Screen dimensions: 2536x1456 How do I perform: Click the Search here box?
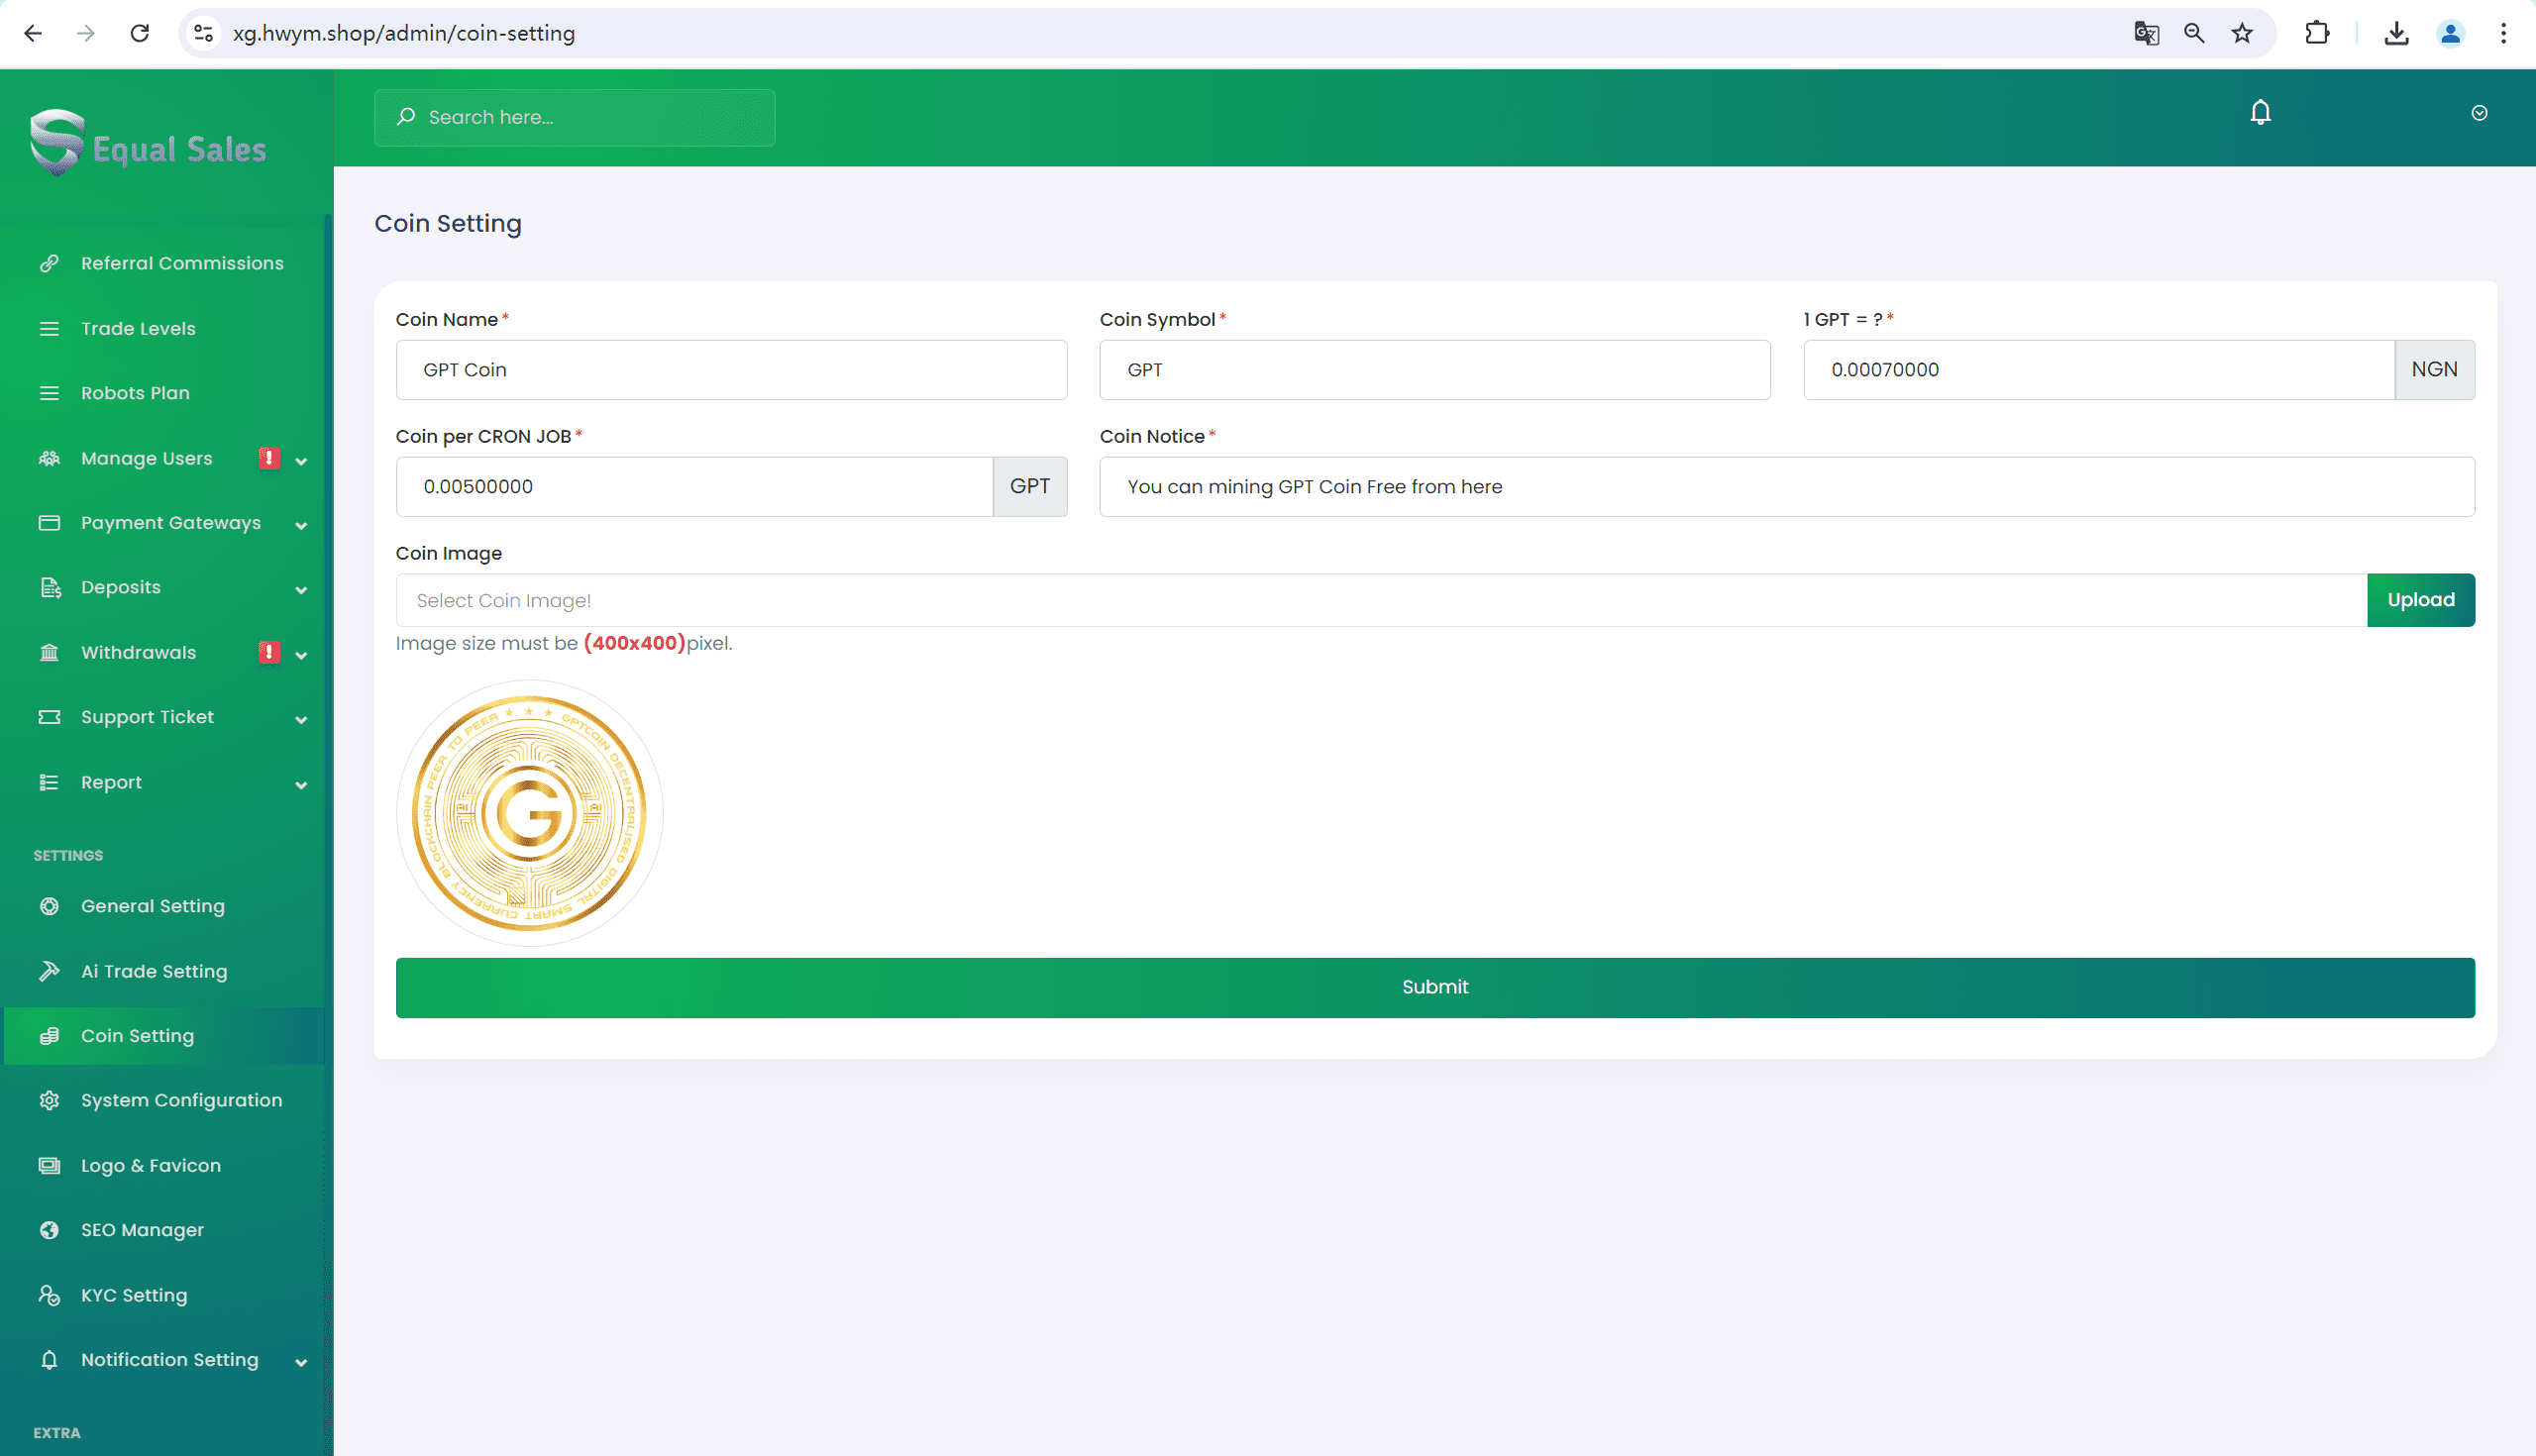[x=575, y=117]
